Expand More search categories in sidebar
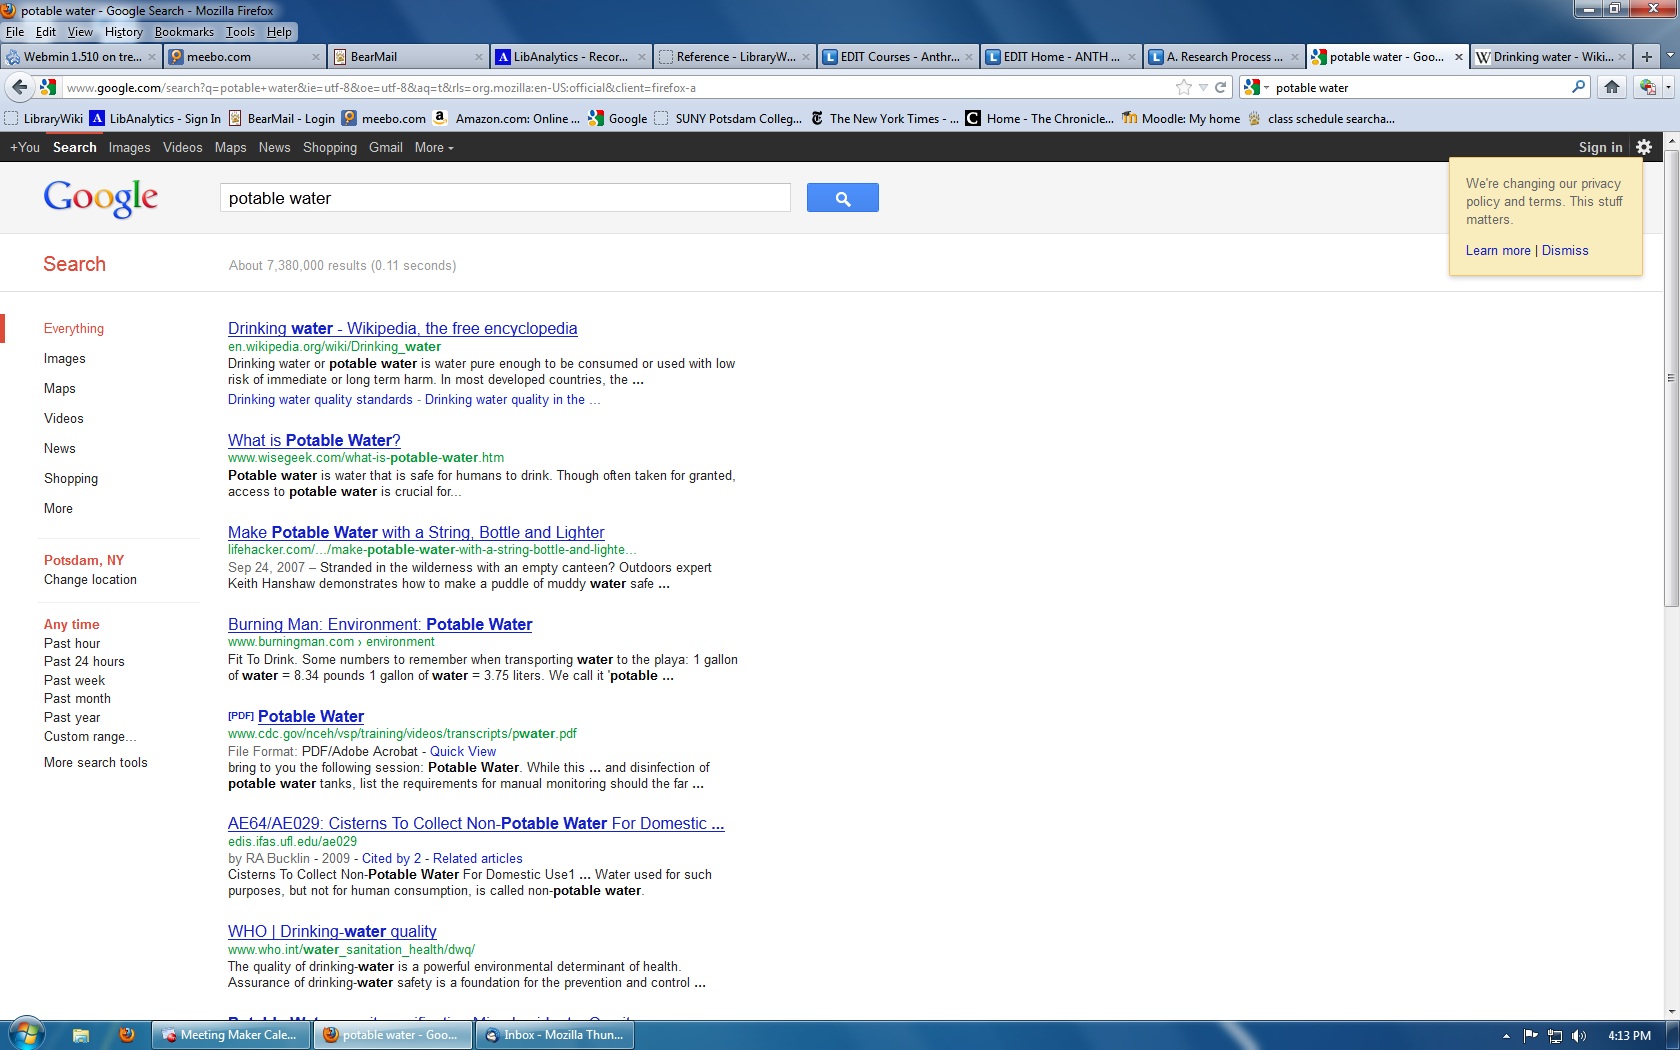The width and height of the screenshot is (1680, 1050). coord(58,508)
